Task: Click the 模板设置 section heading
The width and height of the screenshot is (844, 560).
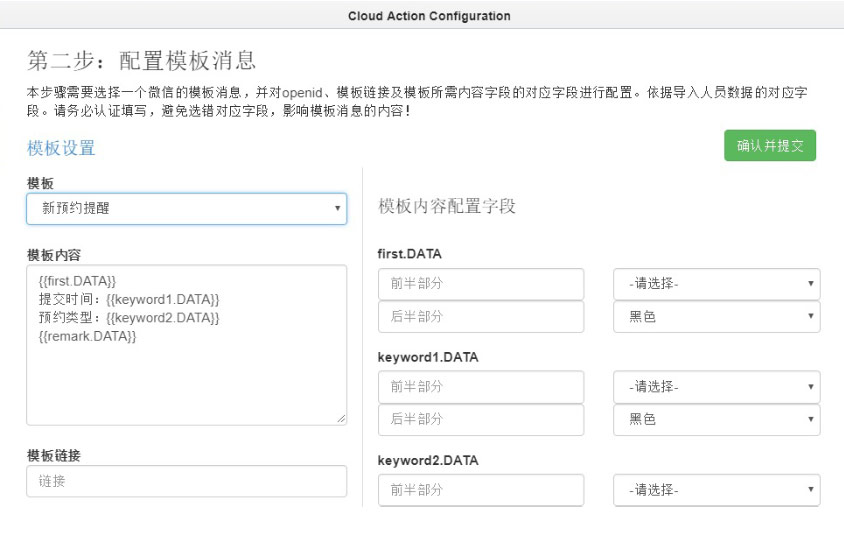Action: click(x=61, y=148)
